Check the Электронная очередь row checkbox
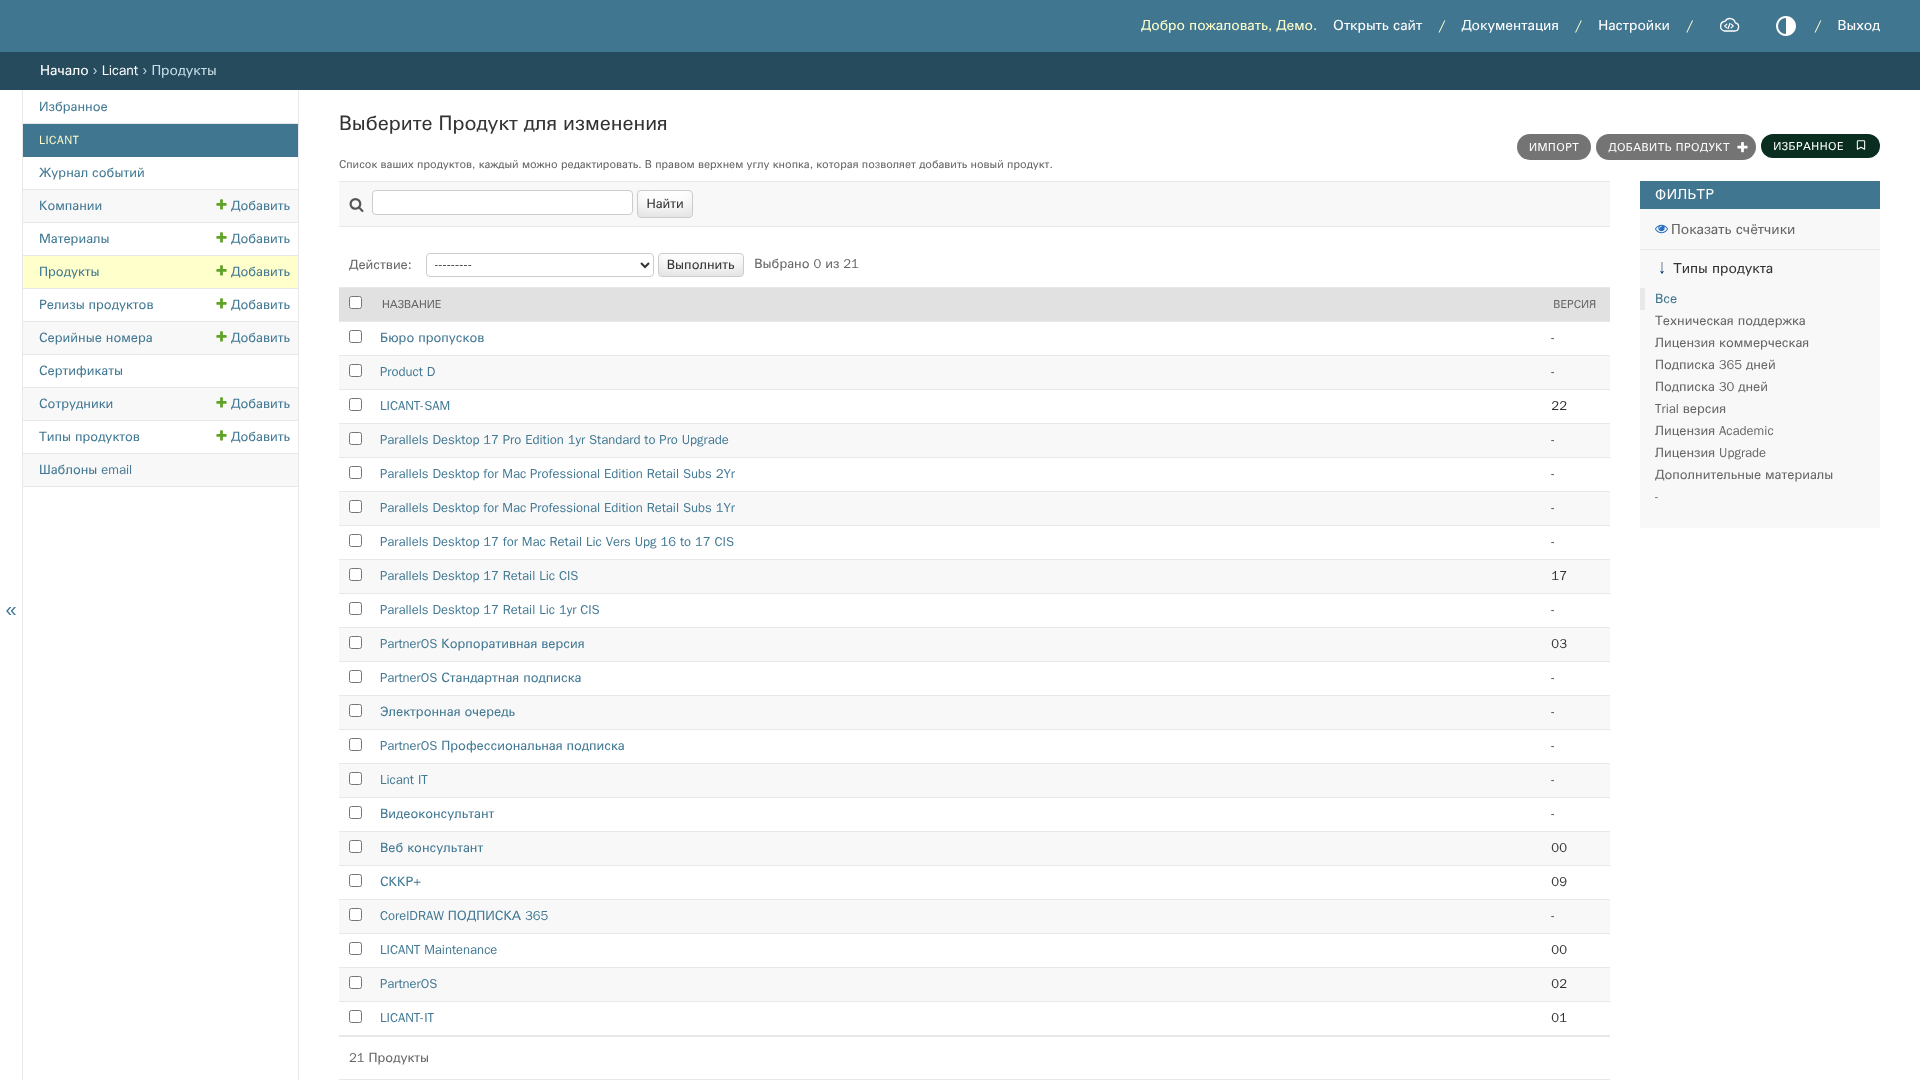Image resolution: width=1920 pixels, height=1080 pixels. [x=355, y=711]
